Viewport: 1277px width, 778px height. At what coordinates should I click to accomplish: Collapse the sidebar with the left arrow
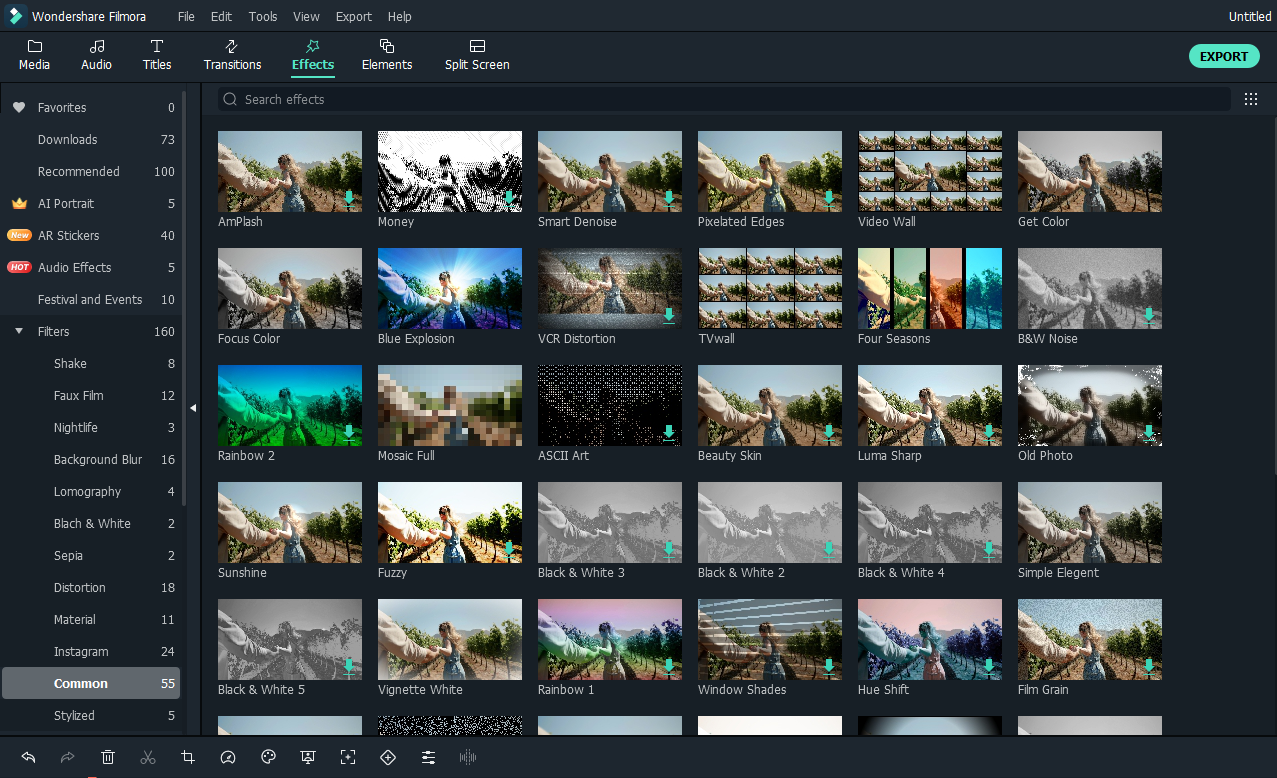(x=193, y=408)
